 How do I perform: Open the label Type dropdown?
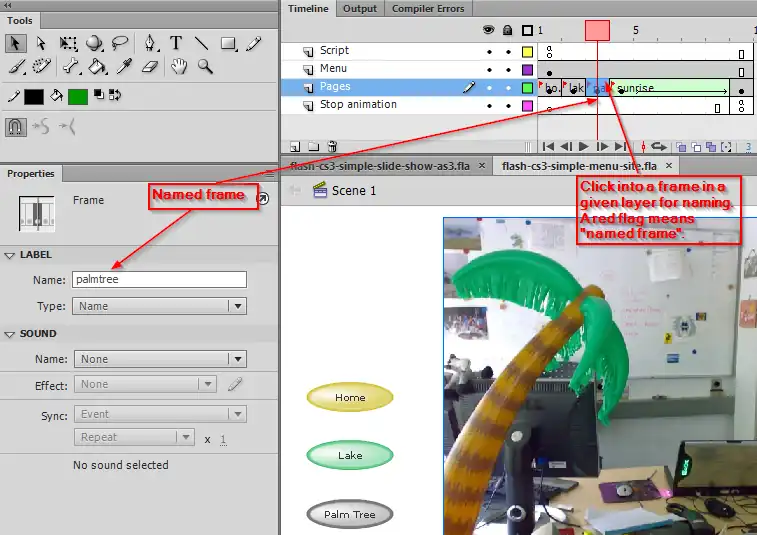(160, 307)
